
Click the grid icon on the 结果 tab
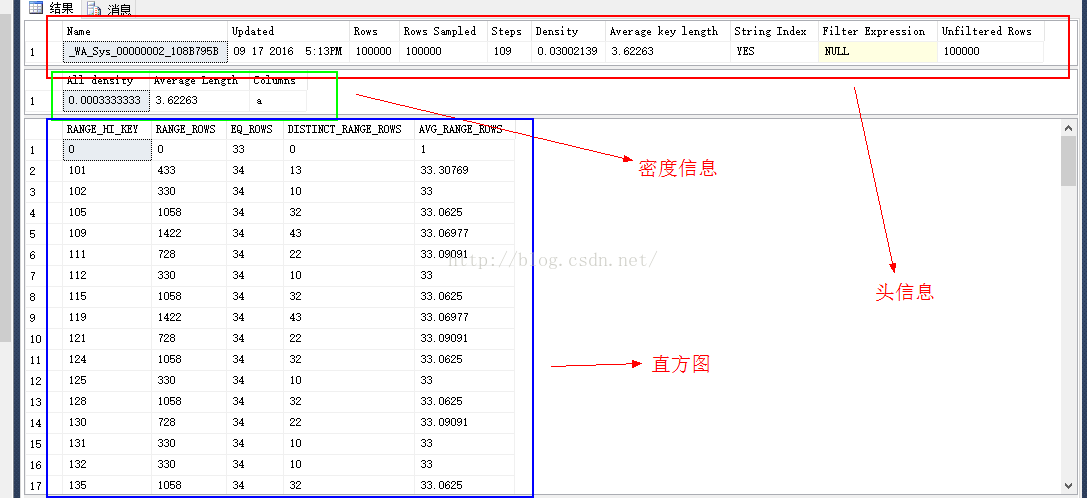coord(36,8)
